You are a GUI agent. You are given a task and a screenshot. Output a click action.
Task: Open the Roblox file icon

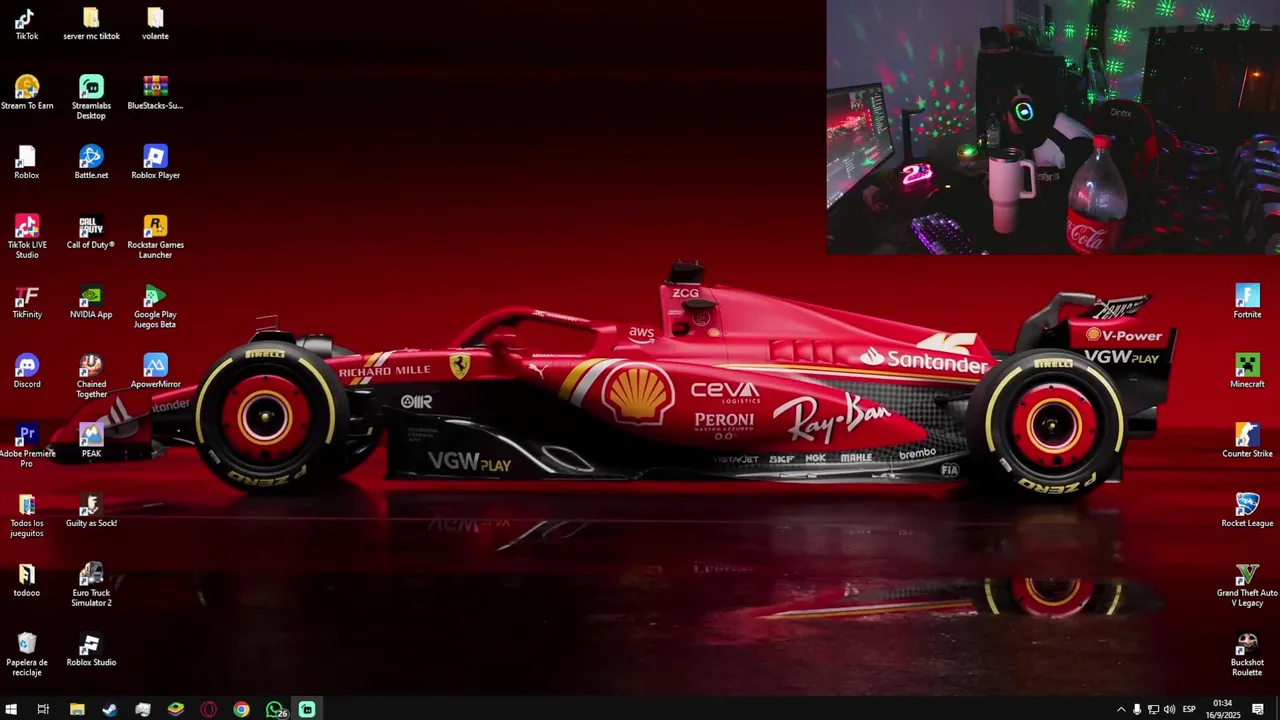tap(27, 163)
